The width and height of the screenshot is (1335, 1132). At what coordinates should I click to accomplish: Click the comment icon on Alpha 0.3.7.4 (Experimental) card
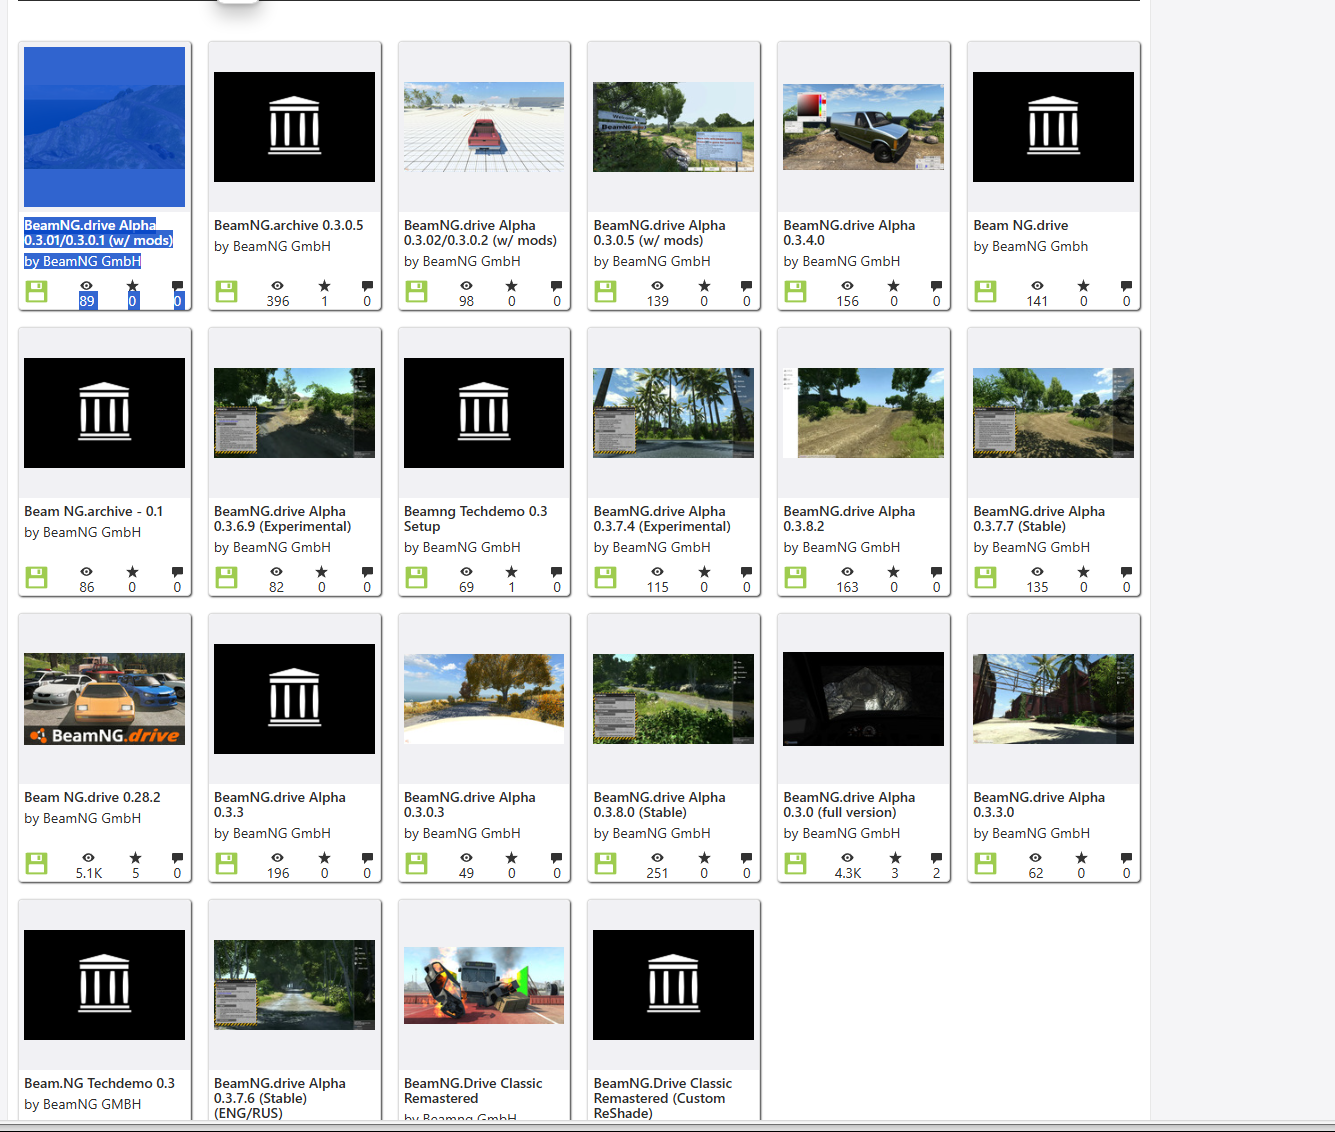[747, 572]
